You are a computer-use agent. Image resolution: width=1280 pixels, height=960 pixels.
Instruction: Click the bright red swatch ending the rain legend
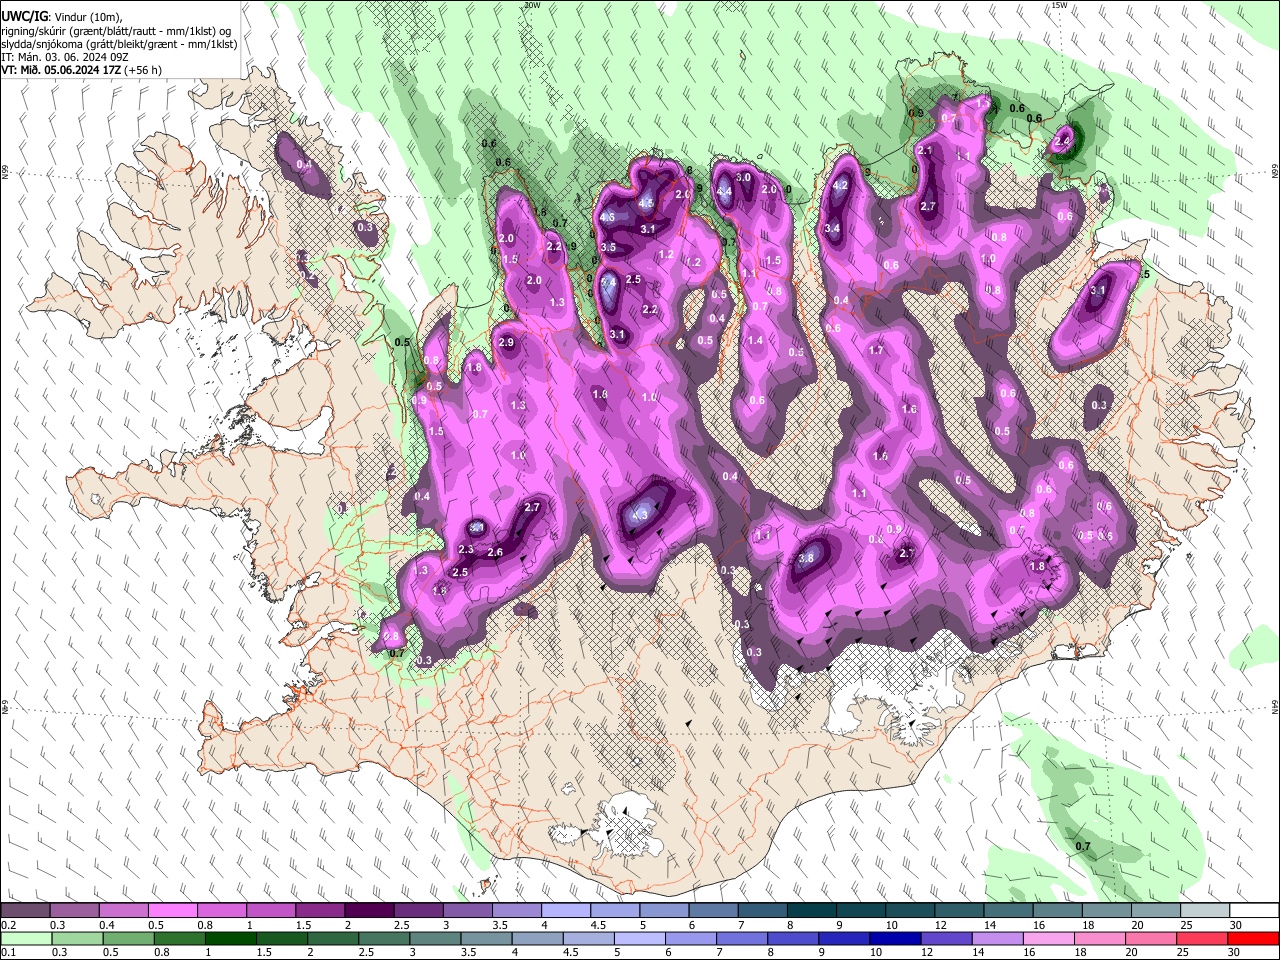point(1252,938)
